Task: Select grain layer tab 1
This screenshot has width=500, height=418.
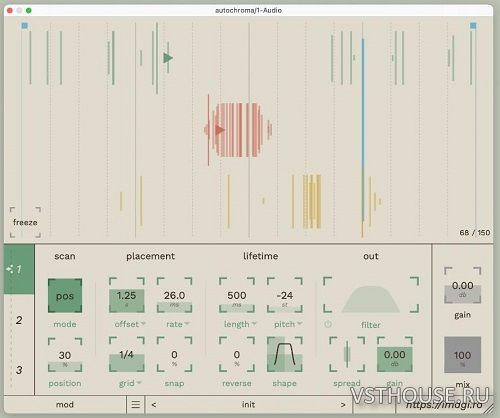Action: 19,269
